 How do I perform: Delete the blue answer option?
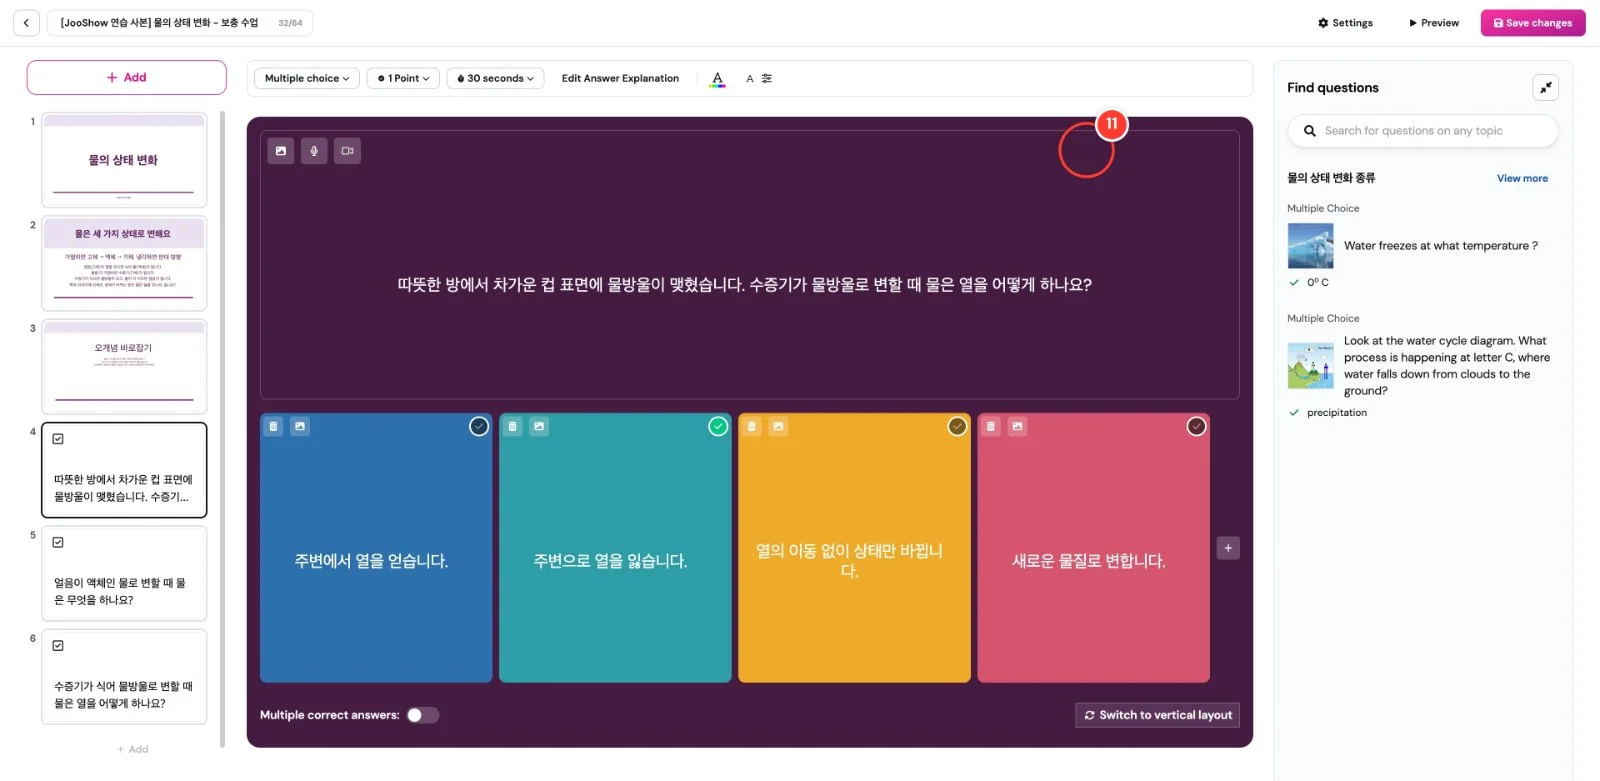tap(273, 427)
